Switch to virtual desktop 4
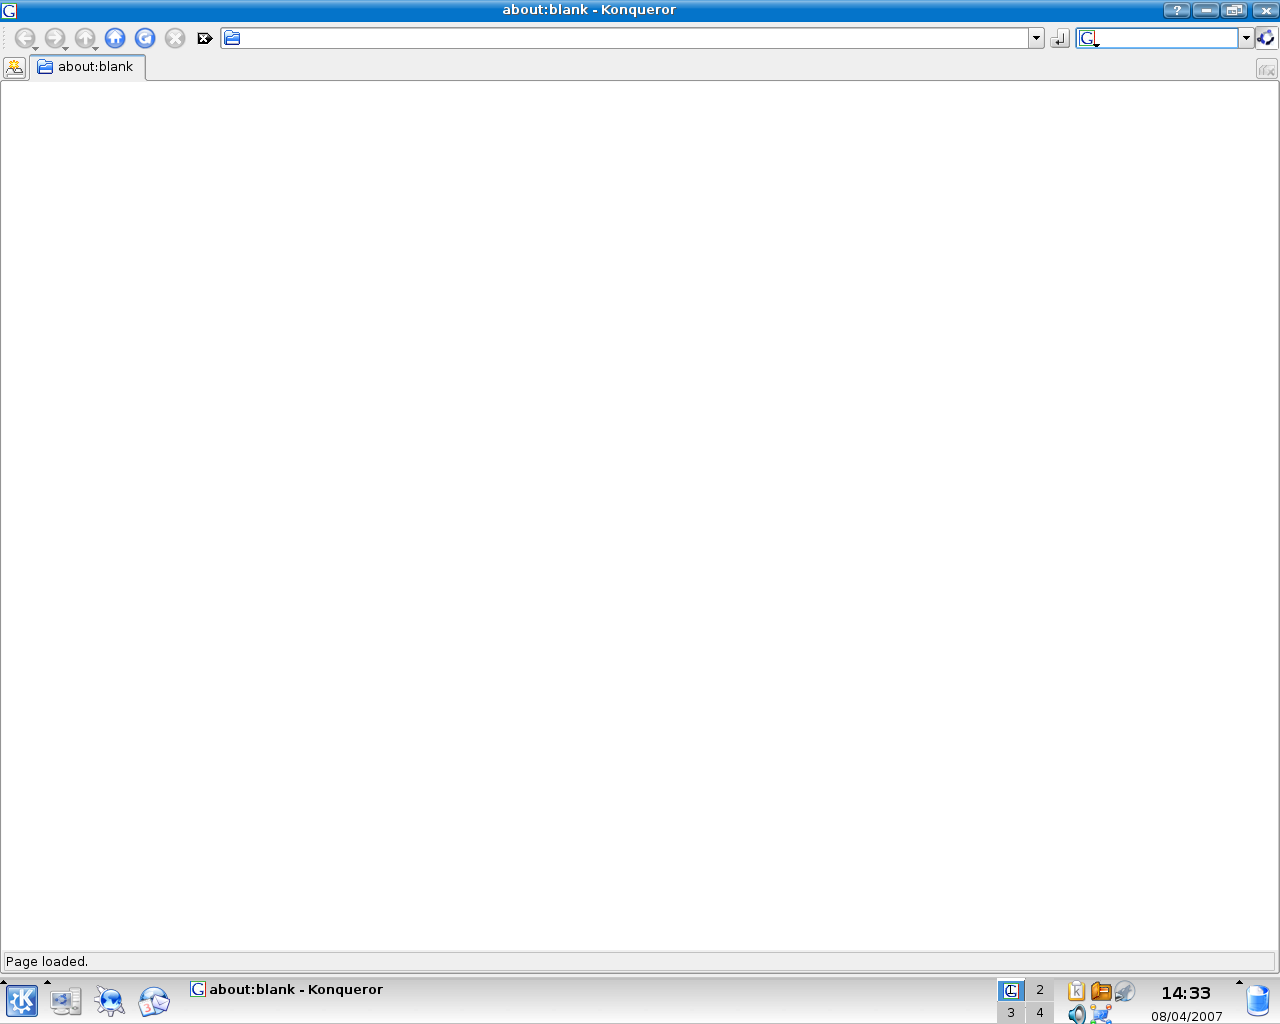The width and height of the screenshot is (1280, 1024). pyautogui.click(x=1040, y=1013)
